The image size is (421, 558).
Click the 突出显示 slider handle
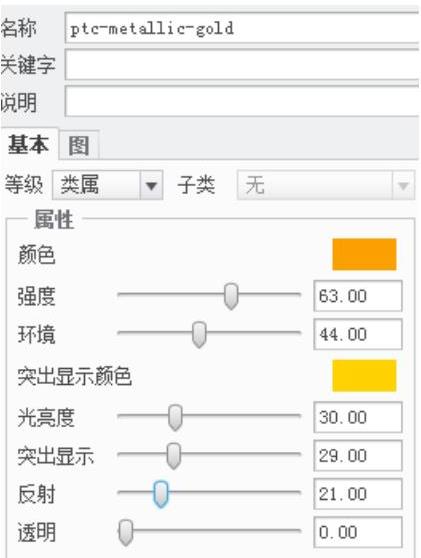[x=174, y=456]
